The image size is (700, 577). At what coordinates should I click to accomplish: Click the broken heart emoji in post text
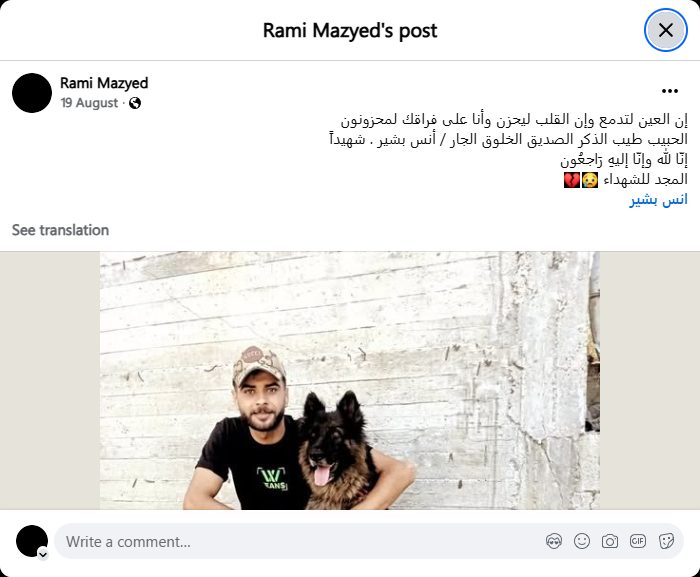pyautogui.click(x=571, y=180)
